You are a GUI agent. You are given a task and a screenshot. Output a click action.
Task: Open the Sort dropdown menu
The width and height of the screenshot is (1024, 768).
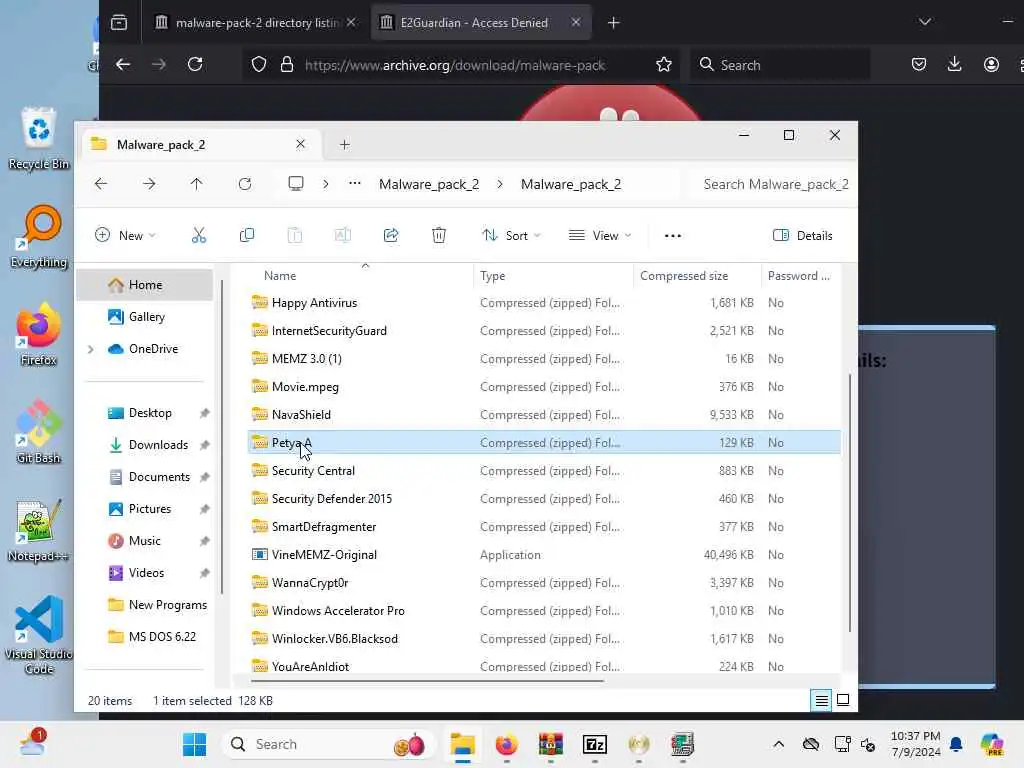click(x=511, y=236)
